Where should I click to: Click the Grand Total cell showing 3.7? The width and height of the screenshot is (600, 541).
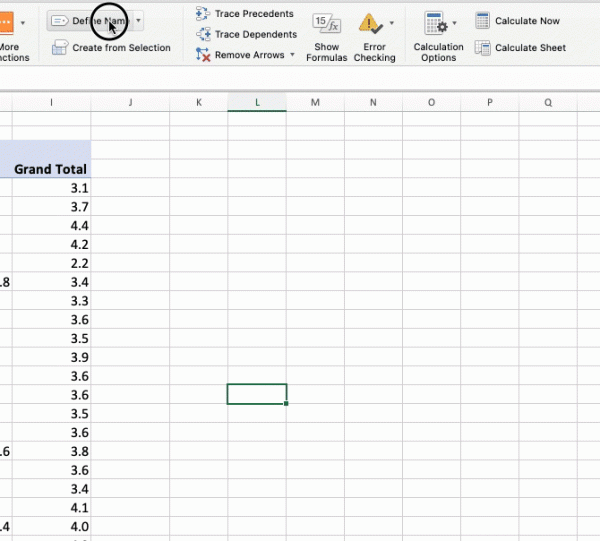(x=51, y=206)
